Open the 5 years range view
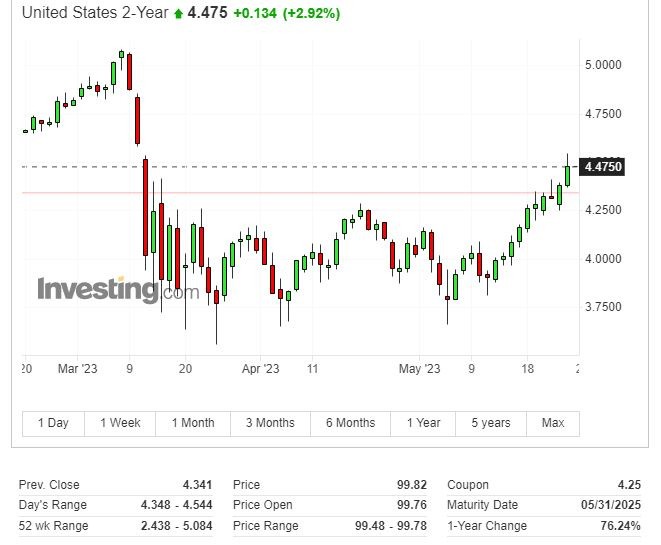The height and width of the screenshot is (545, 661). coord(491,423)
